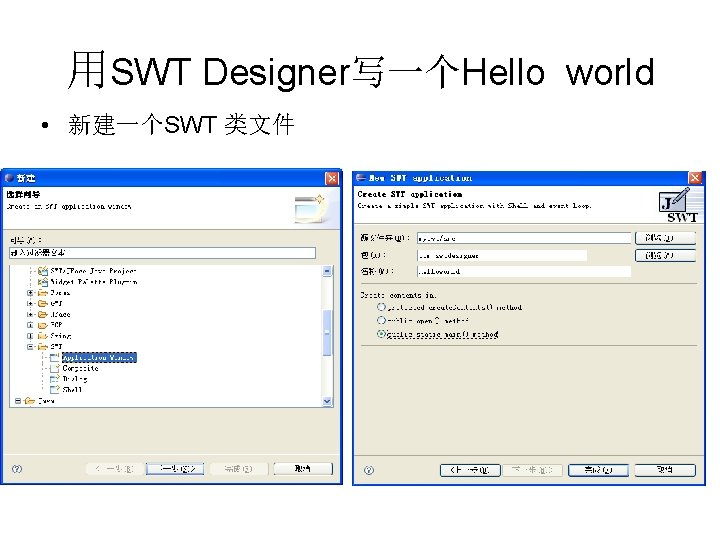The width and height of the screenshot is (720, 540).
Task: Browse for the package
Action: (665, 255)
